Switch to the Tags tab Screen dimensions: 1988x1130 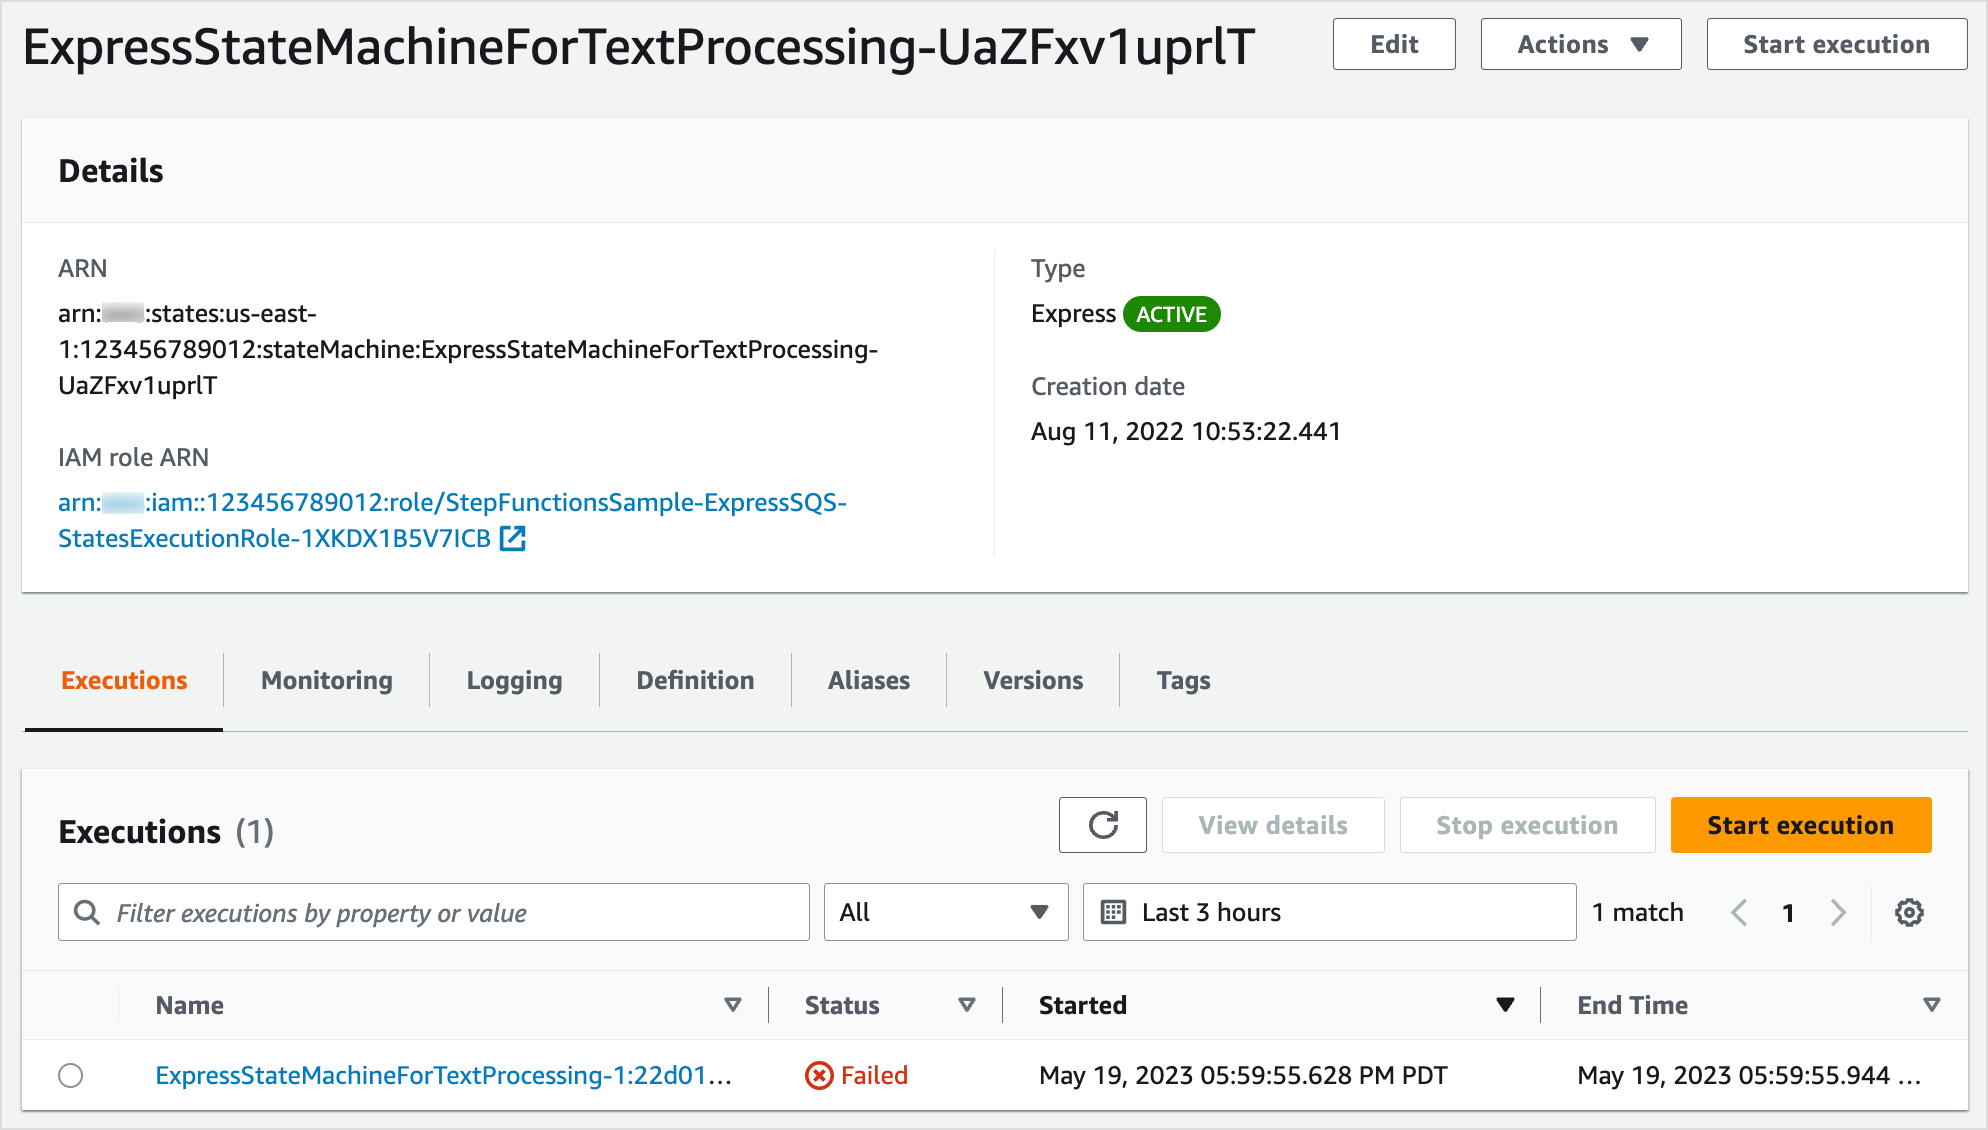click(x=1183, y=680)
